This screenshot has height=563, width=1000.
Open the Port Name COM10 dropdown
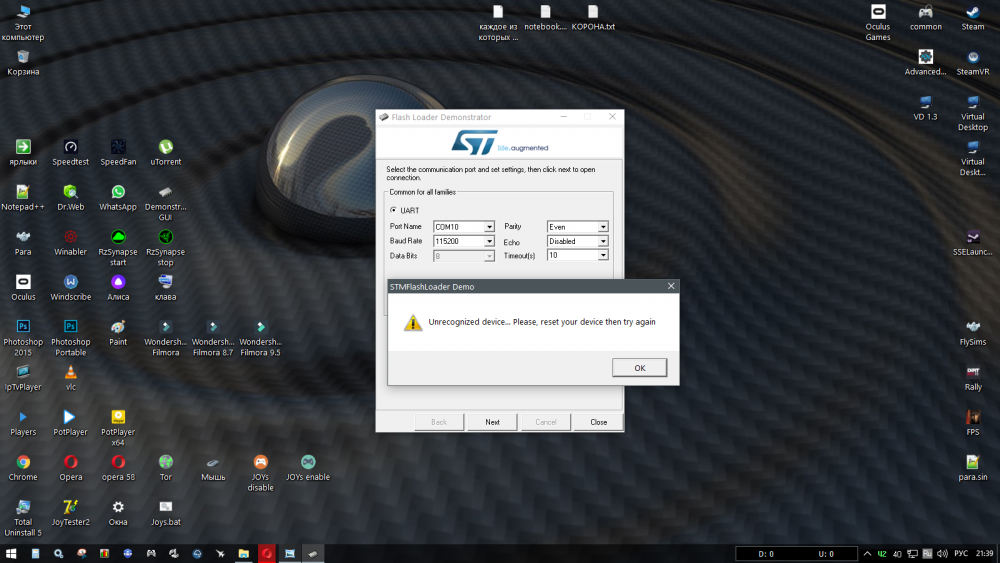coord(489,227)
